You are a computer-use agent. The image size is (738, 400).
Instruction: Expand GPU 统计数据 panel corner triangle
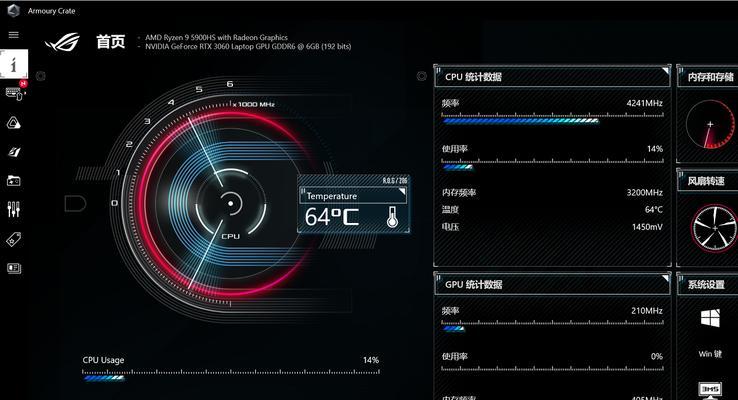tap(665, 279)
